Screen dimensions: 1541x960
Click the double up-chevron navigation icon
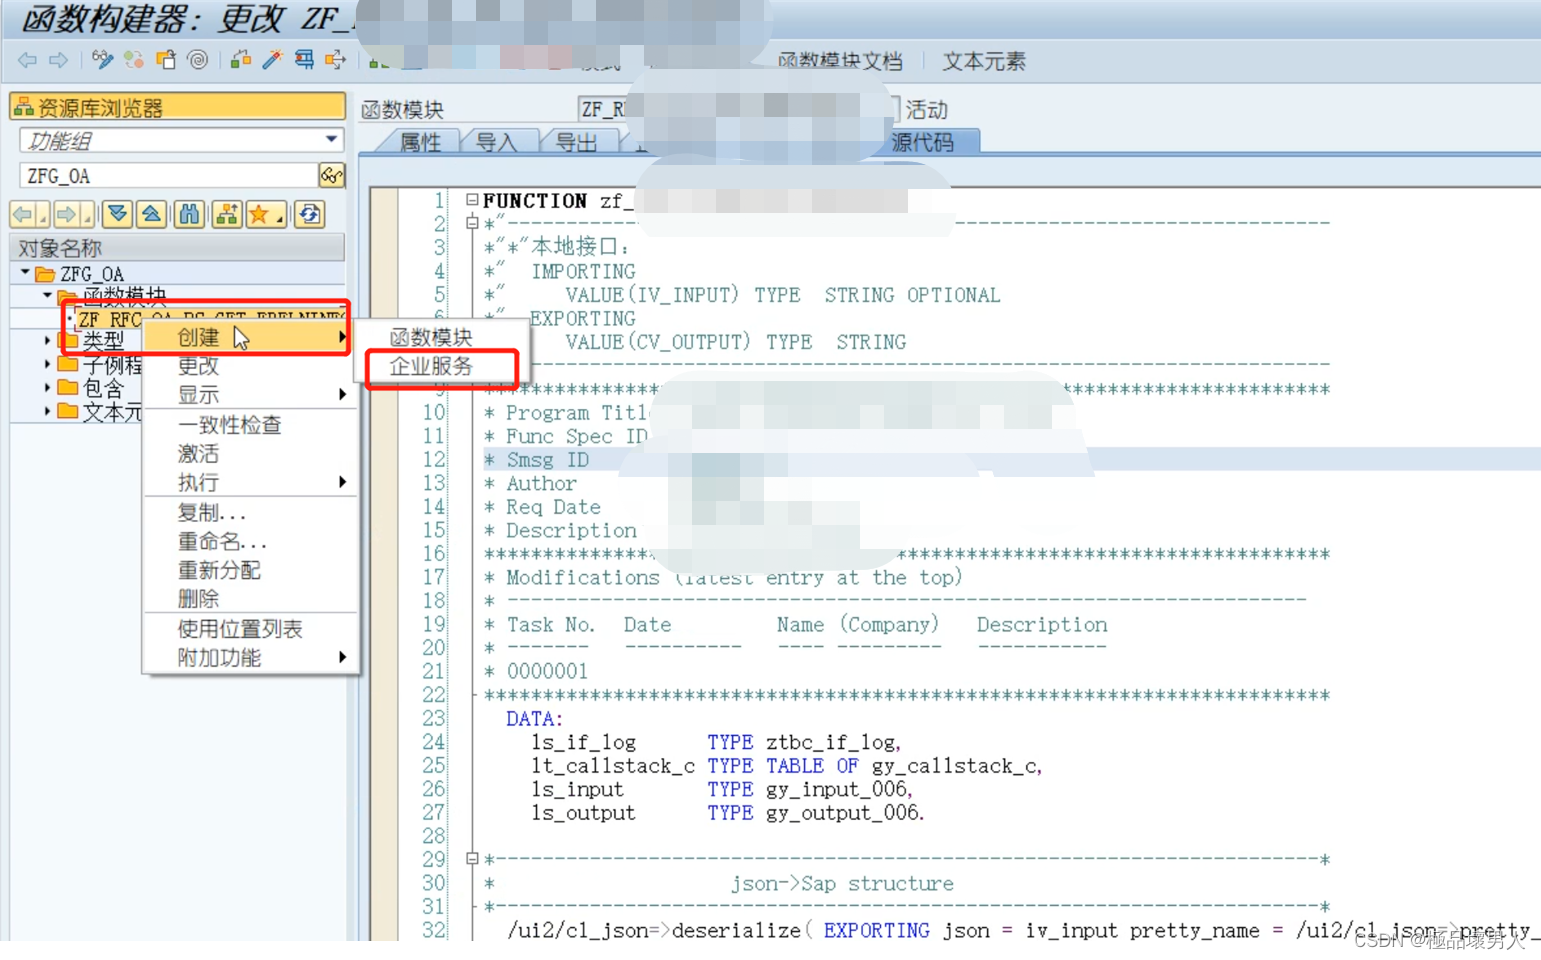[150, 214]
